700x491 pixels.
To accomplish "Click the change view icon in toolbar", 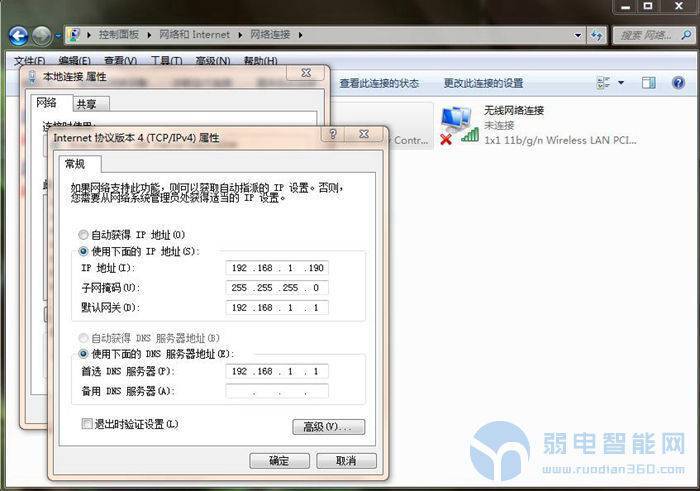I will (x=602, y=83).
